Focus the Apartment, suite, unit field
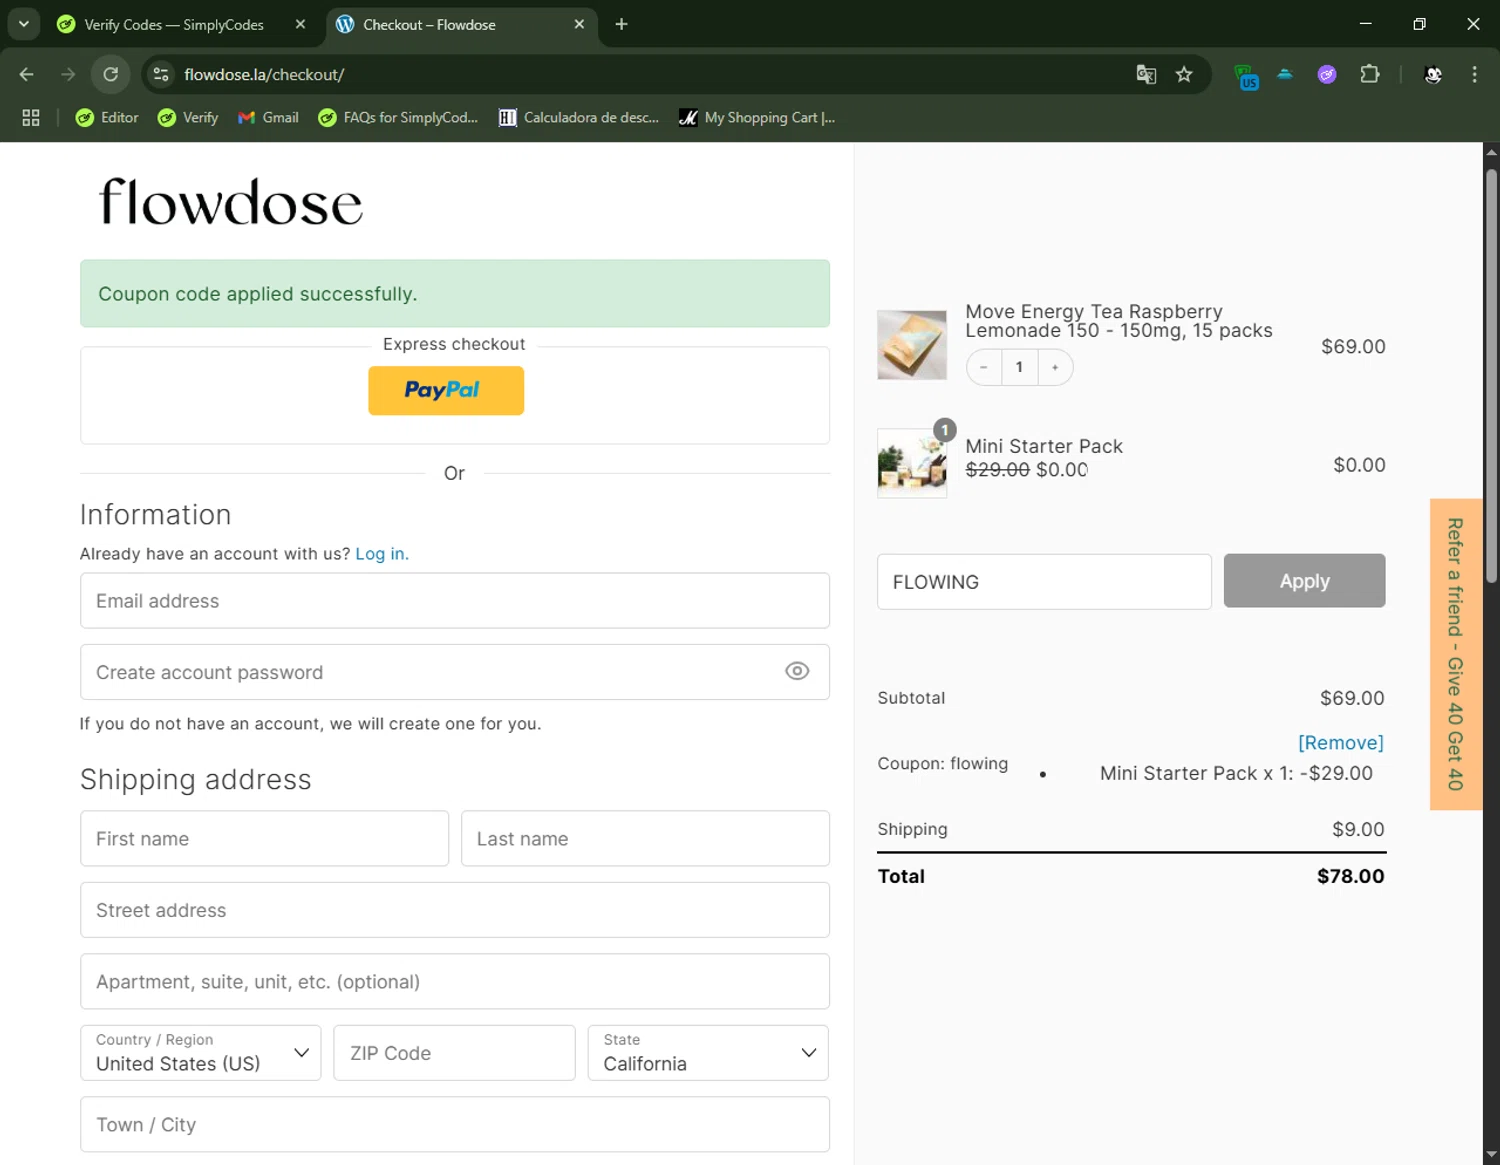 455,982
